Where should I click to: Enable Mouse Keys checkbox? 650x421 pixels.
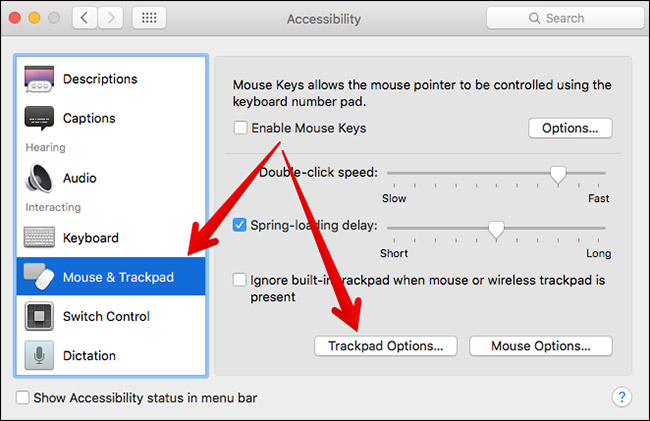[x=240, y=128]
